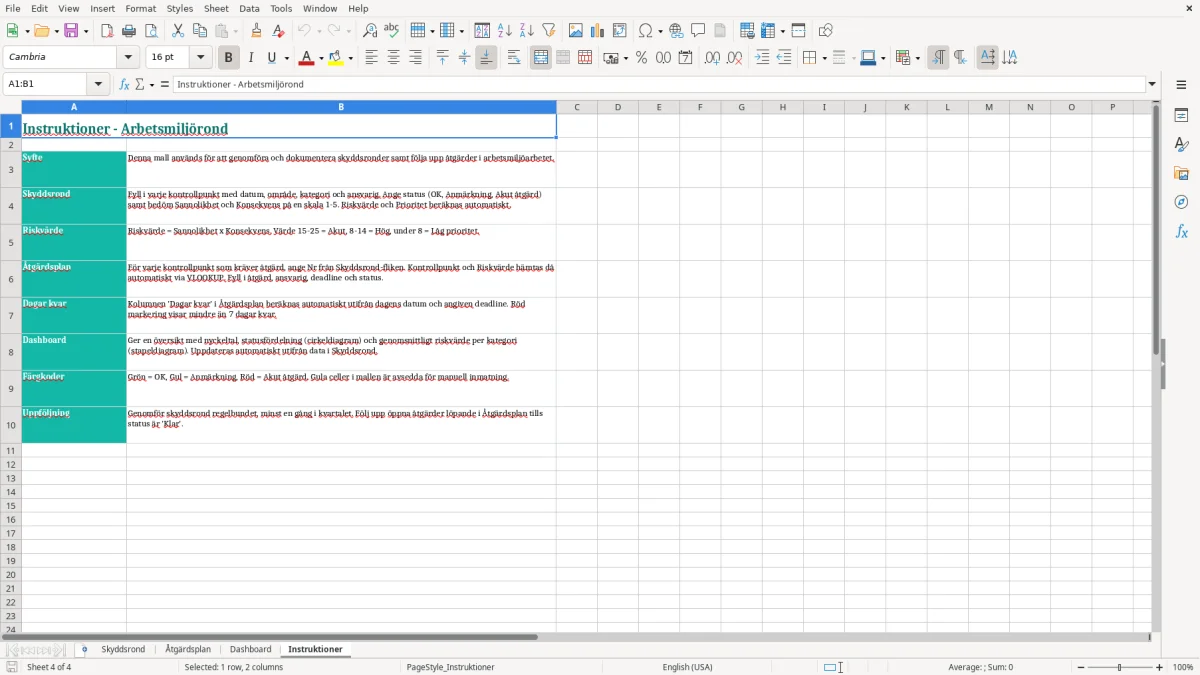Adjust the zoom slider handle
The image size is (1200, 675).
1119,667
